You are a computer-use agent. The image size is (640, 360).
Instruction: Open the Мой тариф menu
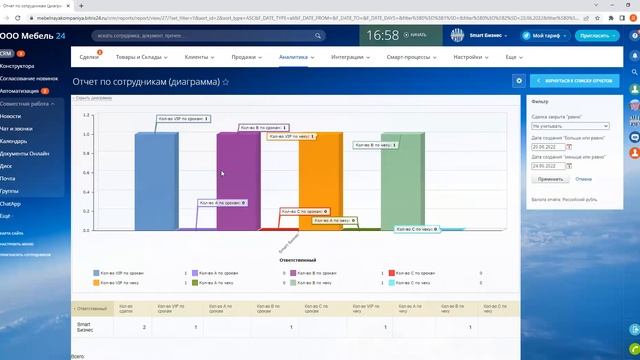click(x=545, y=36)
